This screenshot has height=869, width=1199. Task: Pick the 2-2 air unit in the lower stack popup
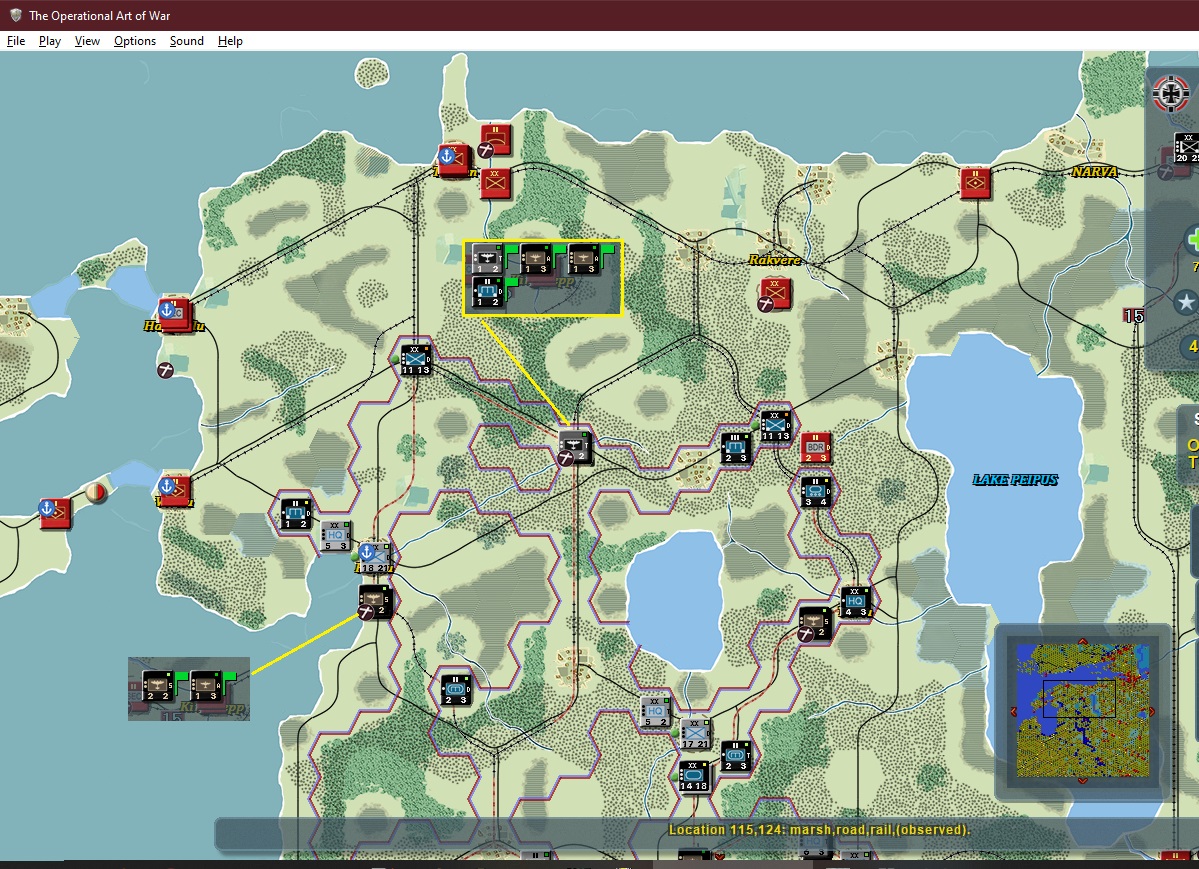point(158,685)
